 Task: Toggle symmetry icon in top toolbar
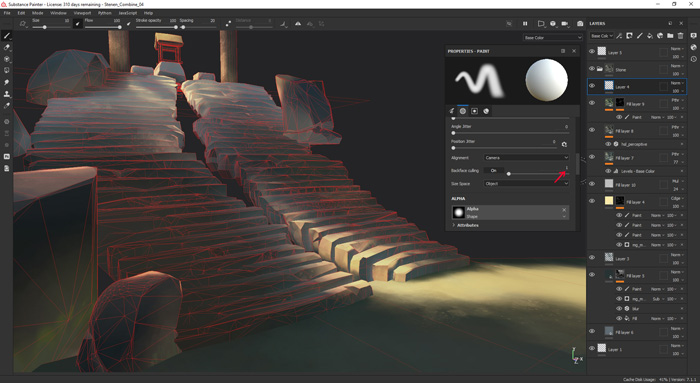click(x=298, y=24)
